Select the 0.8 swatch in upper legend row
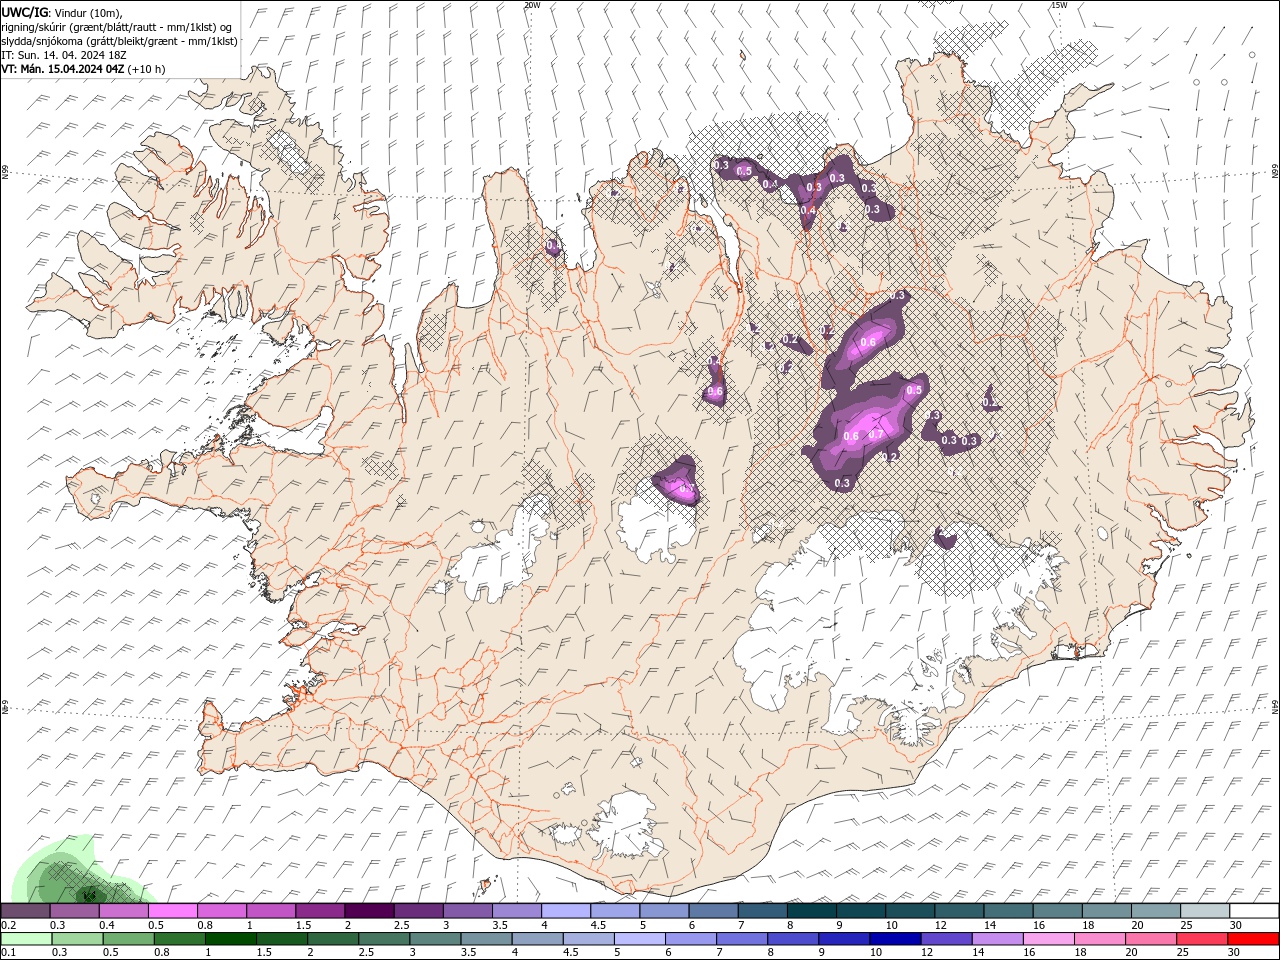The image size is (1280, 960). (221, 911)
